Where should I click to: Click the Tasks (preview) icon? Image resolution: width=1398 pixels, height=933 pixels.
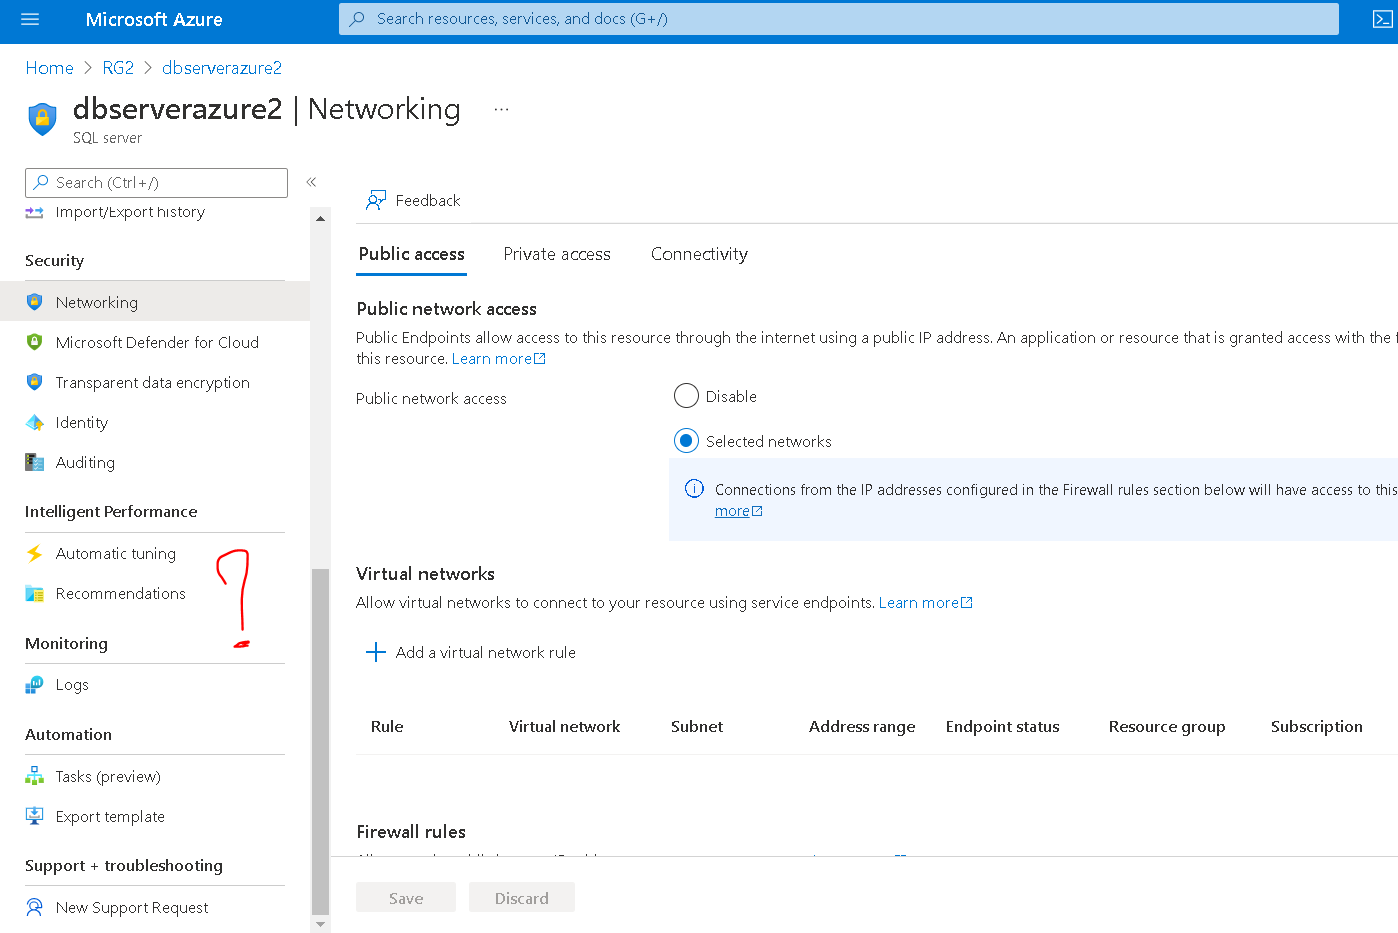(35, 776)
